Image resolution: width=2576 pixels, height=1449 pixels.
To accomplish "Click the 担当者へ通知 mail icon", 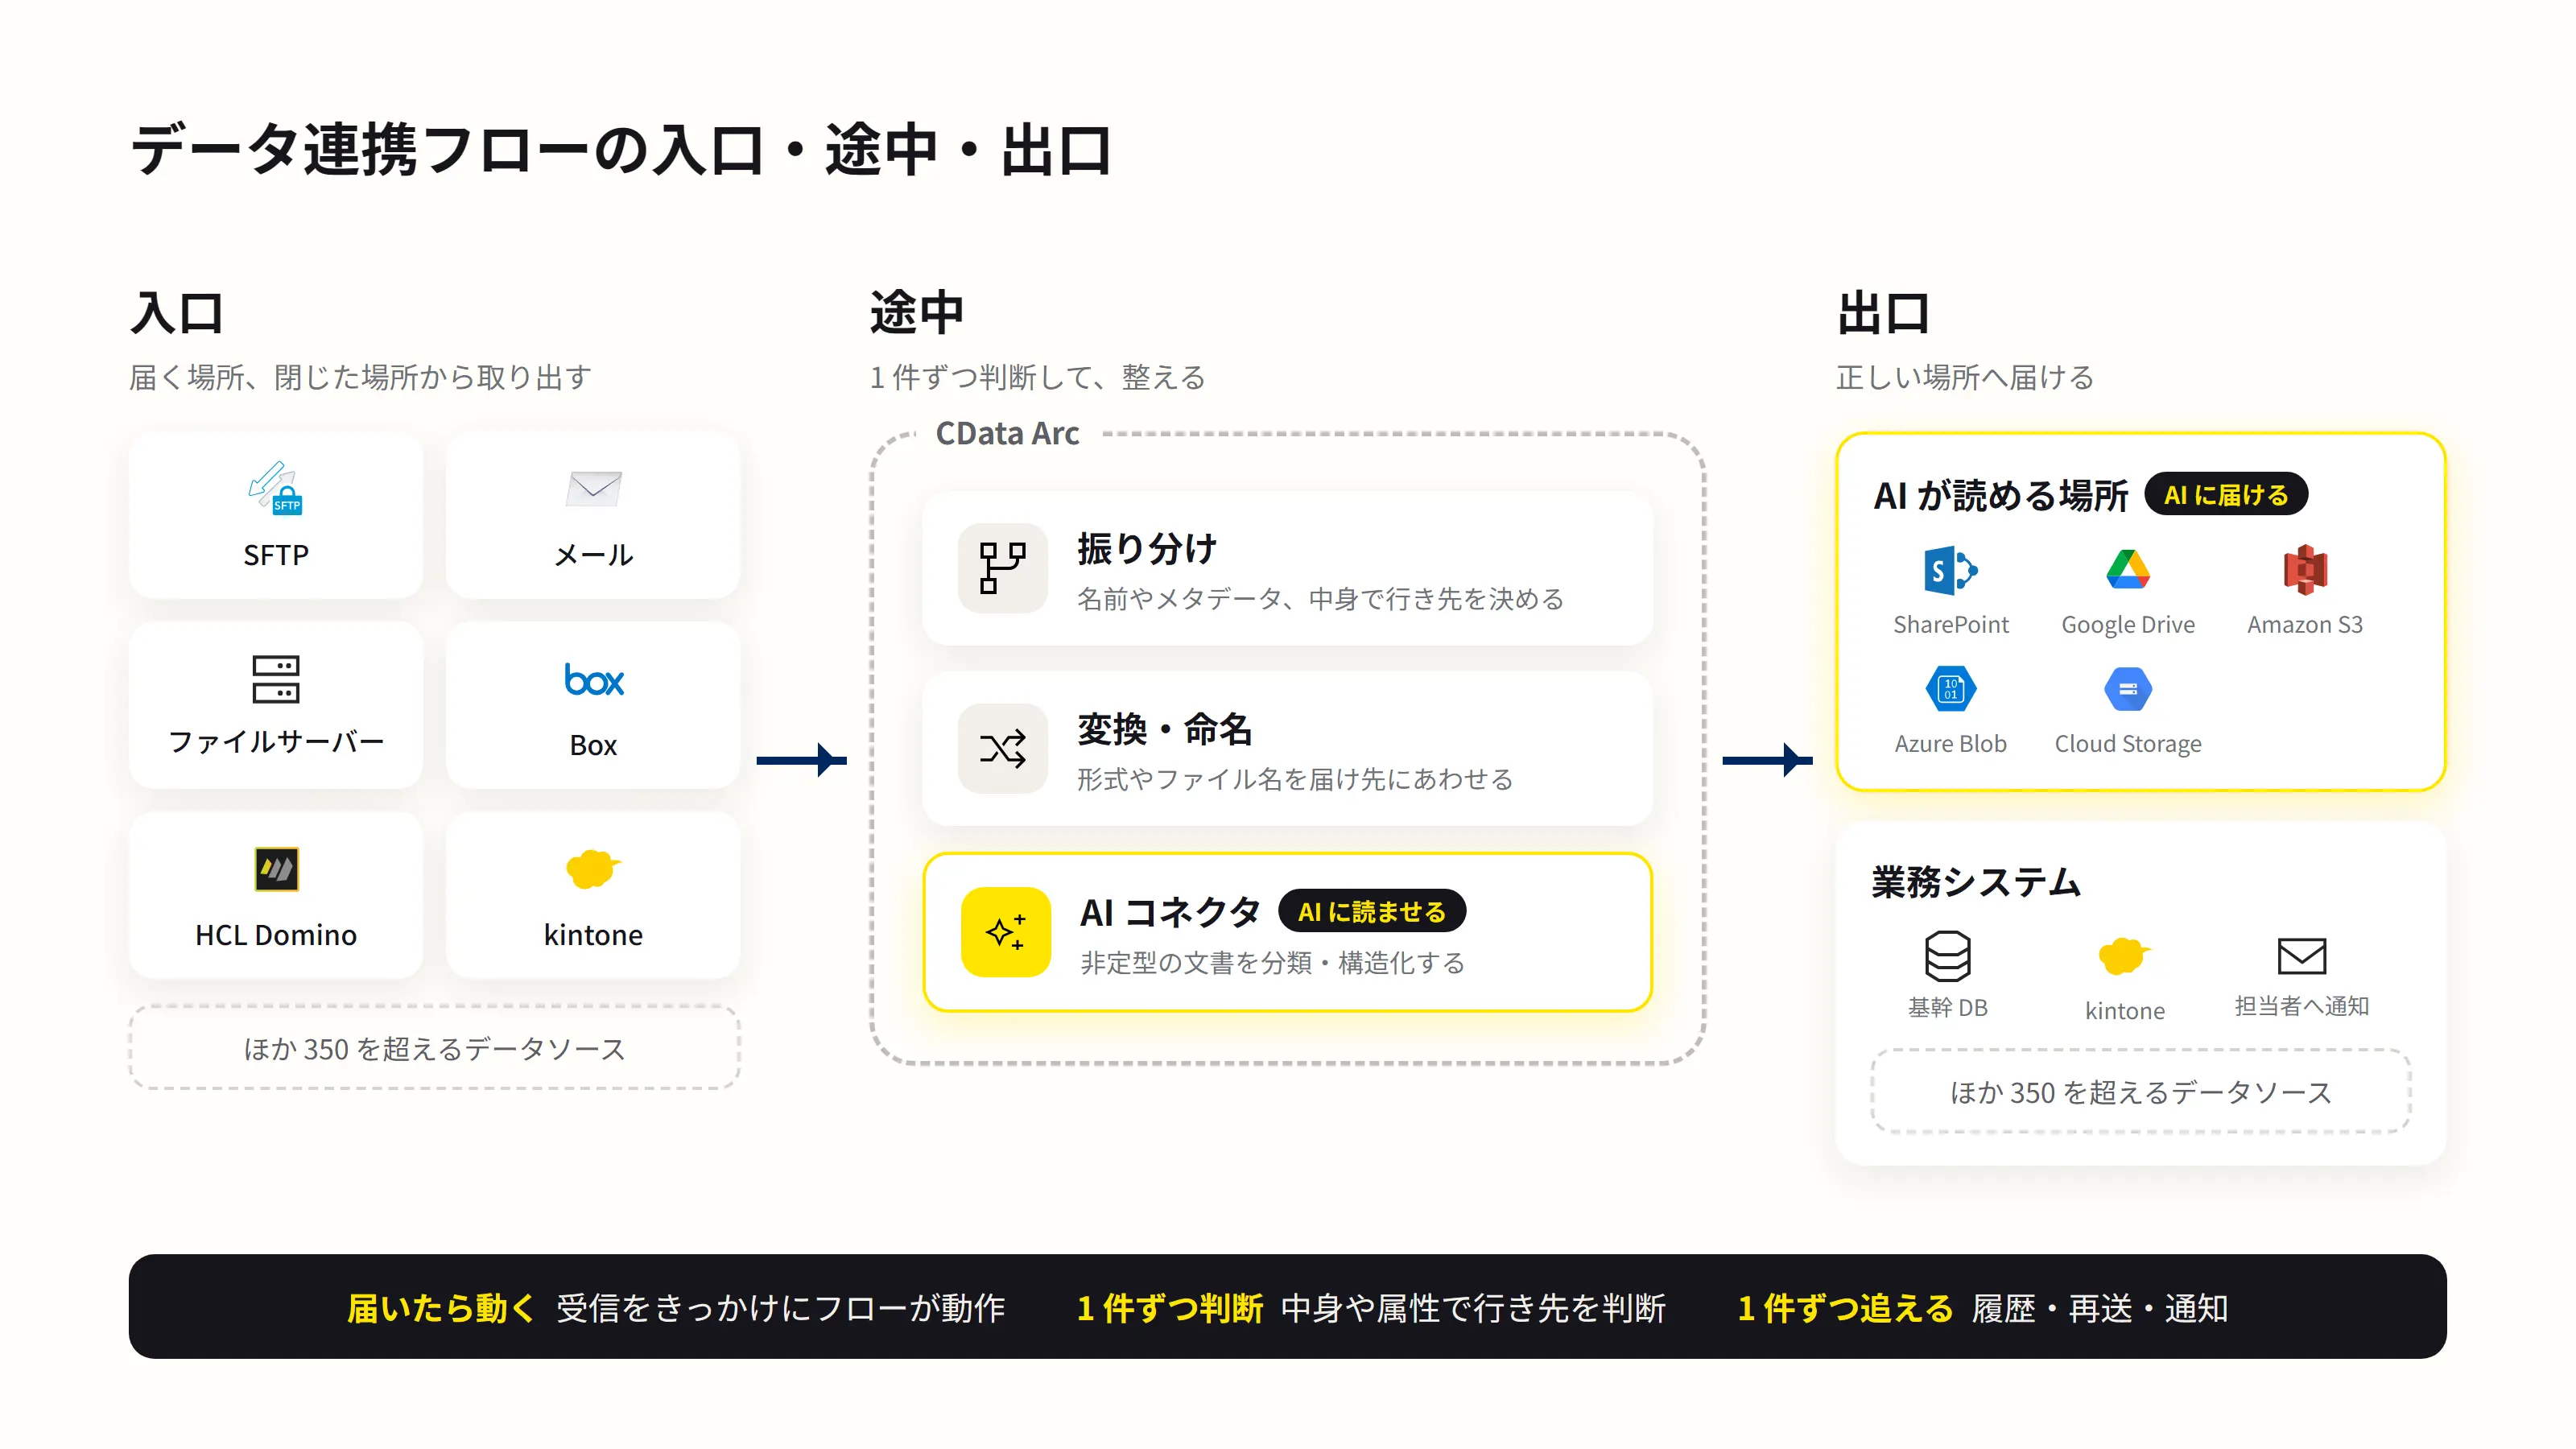I will click(x=2301, y=955).
